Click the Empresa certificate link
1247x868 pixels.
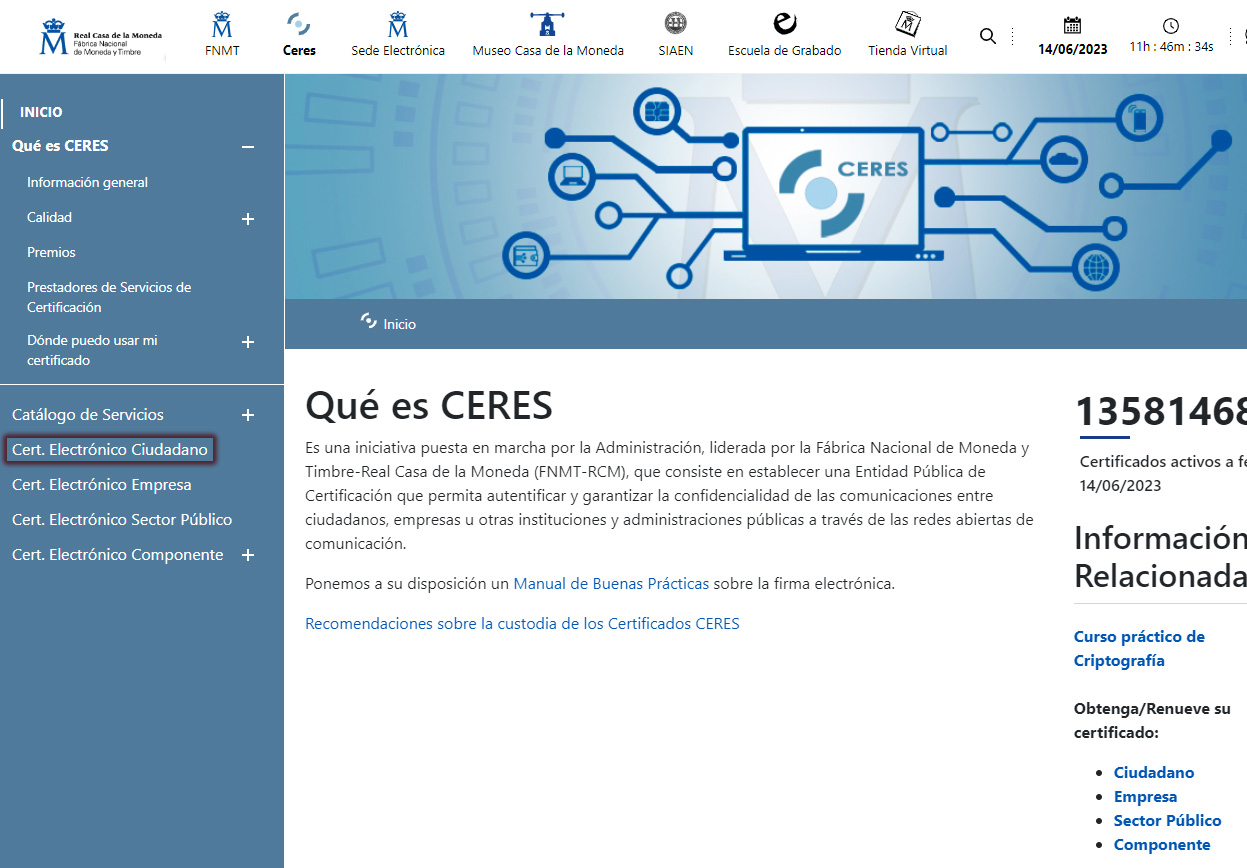[x=1145, y=797]
